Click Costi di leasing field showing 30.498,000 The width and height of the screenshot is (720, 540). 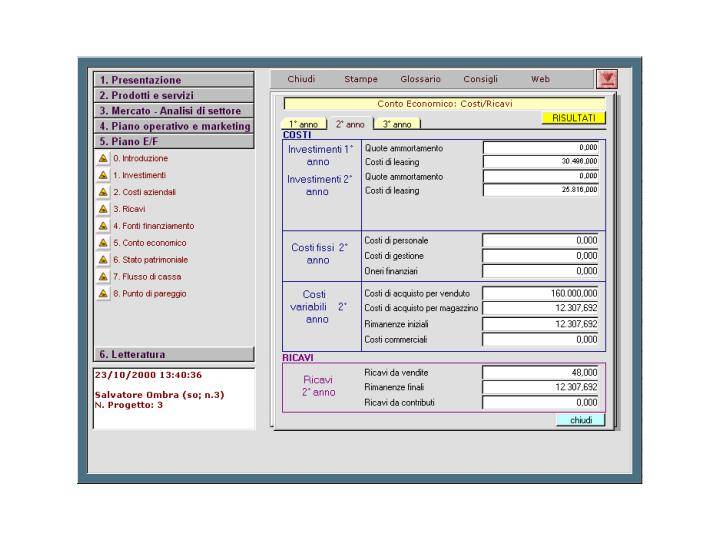(541, 162)
